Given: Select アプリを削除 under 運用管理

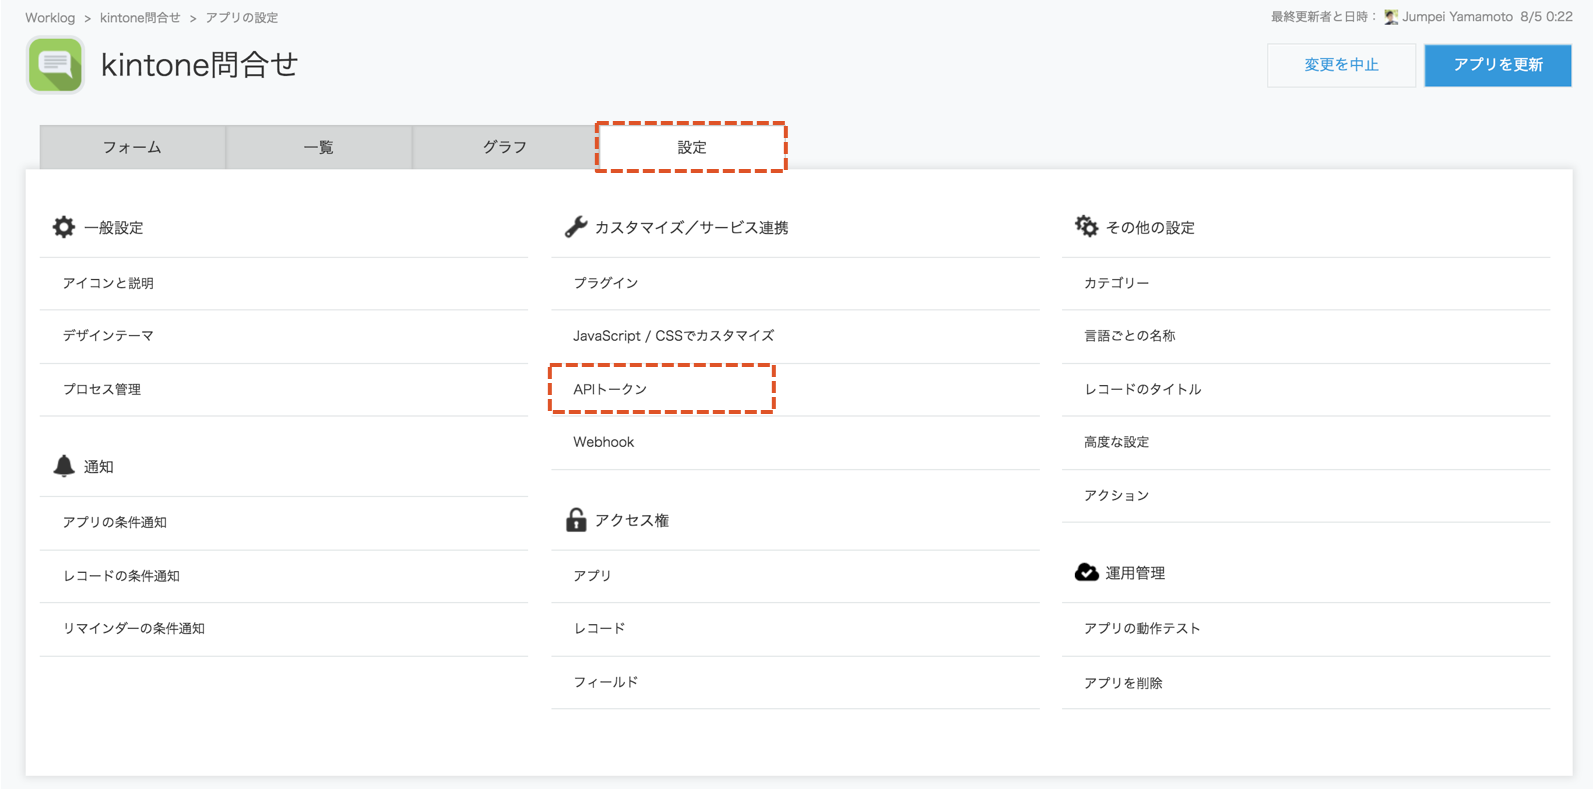Looking at the screenshot, I should coord(1123,683).
